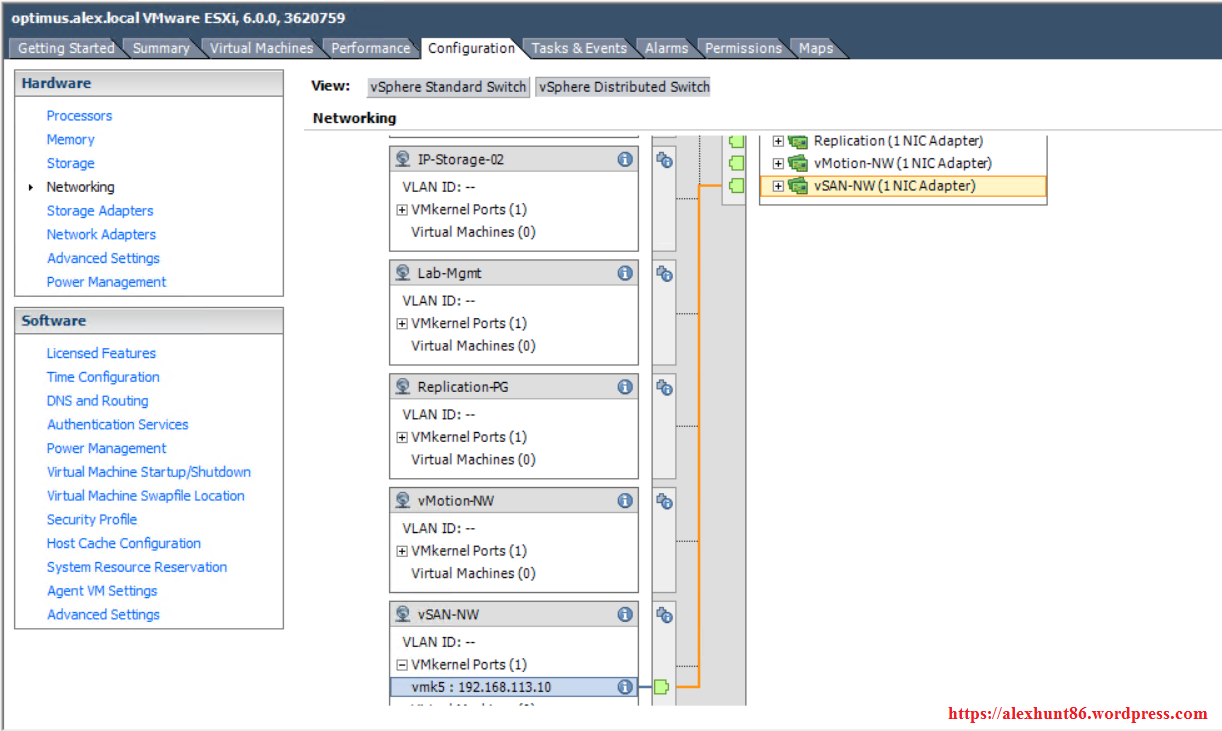1222x731 pixels.
Task: Open Security Profile in the Software panel
Action: (92, 519)
